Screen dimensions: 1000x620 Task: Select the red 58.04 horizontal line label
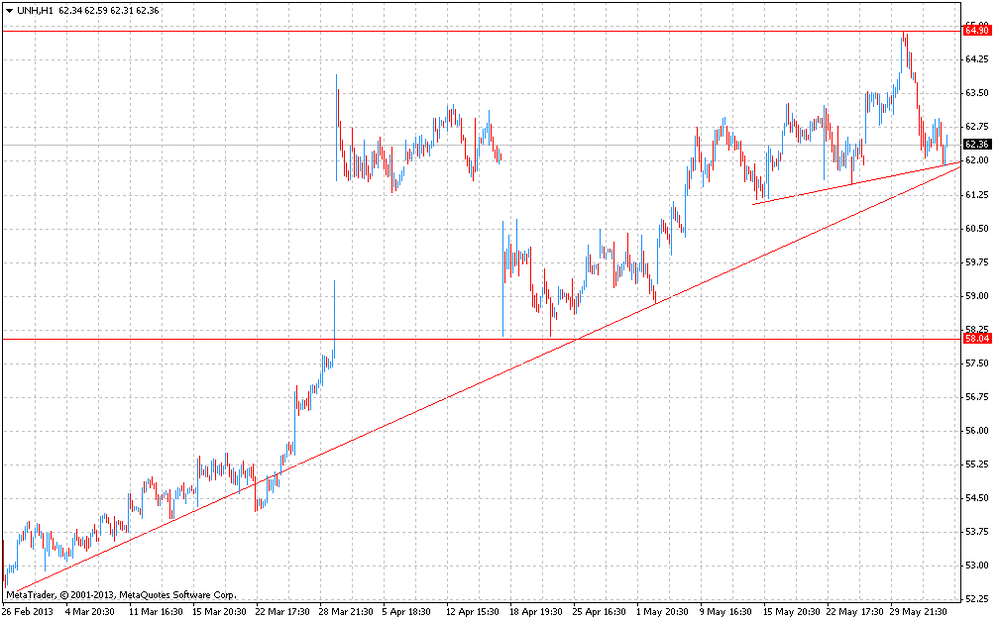pyautogui.click(x=978, y=339)
